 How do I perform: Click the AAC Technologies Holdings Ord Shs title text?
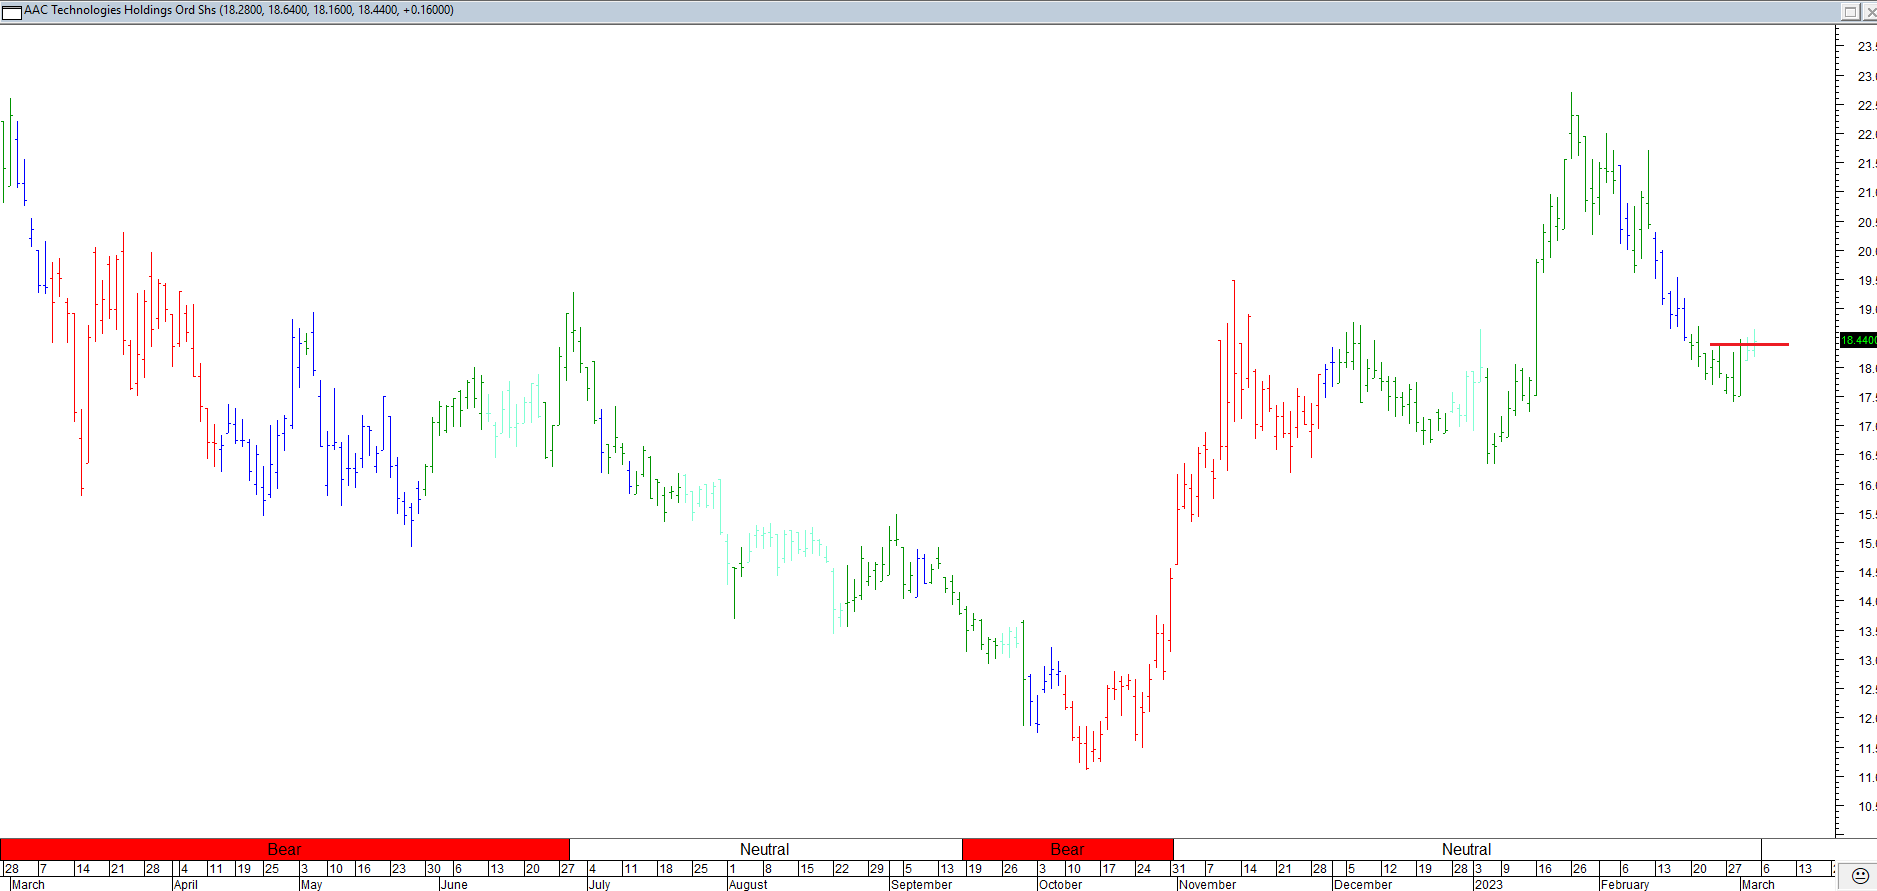point(120,10)
